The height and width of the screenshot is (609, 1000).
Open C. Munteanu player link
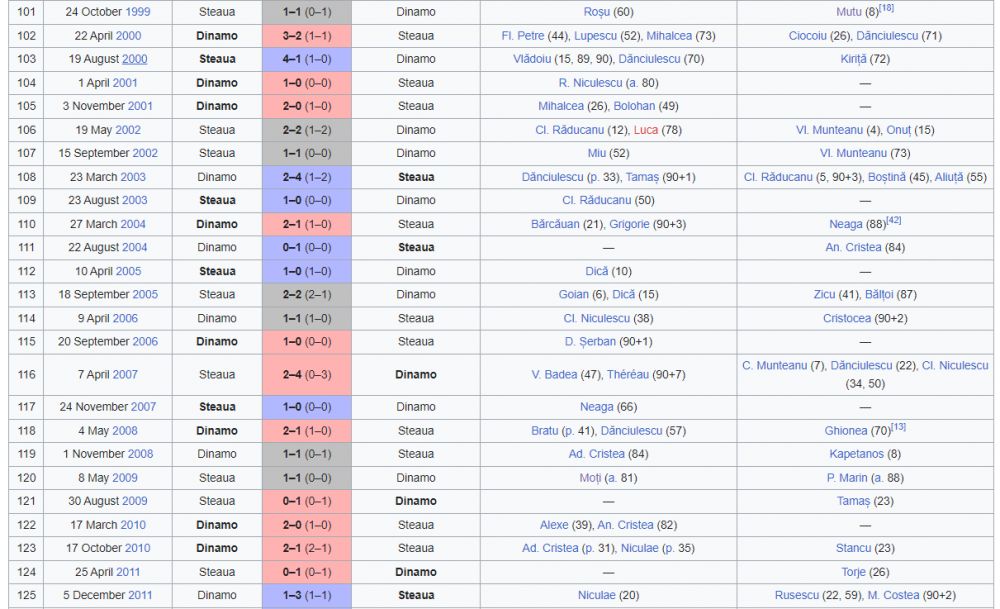click(774, 366)
